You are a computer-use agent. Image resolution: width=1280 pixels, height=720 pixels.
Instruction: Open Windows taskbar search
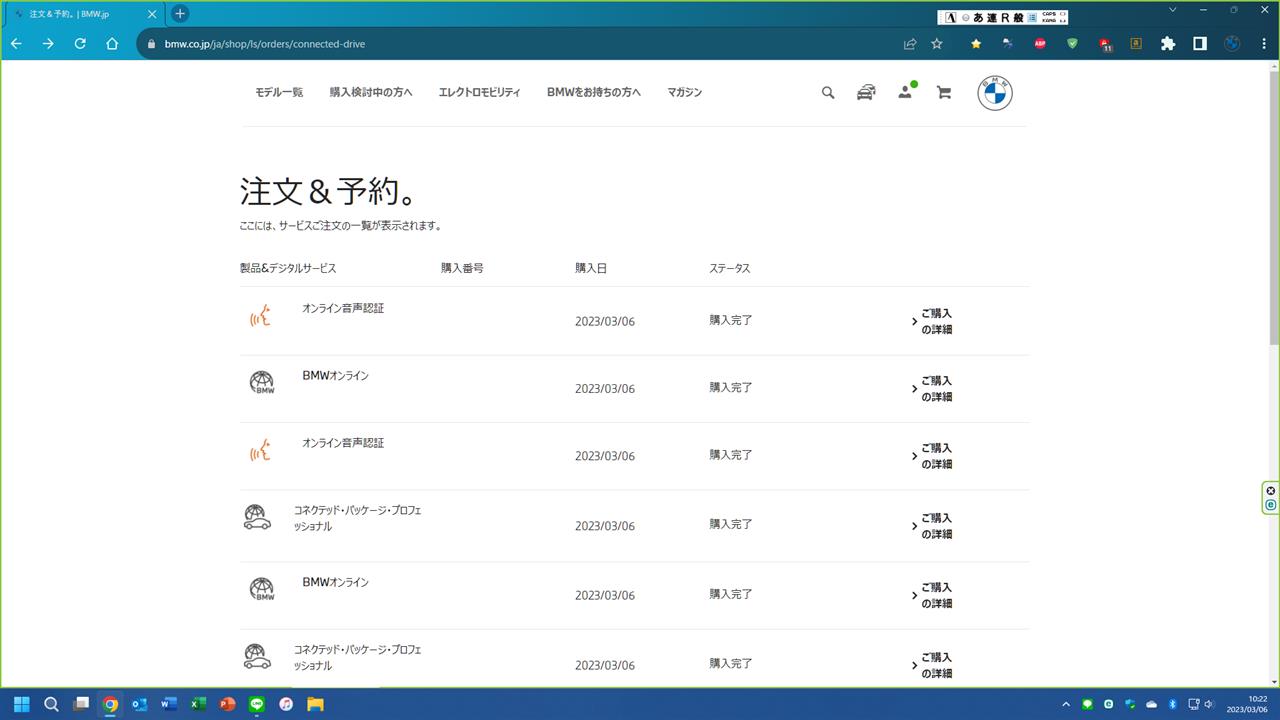[x=52, y=704]
